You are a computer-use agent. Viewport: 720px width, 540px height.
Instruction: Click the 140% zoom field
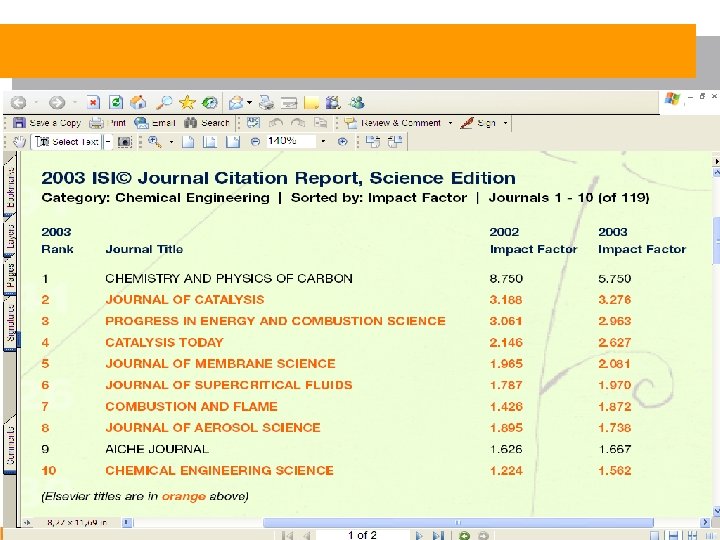click(x=291, y=141)
